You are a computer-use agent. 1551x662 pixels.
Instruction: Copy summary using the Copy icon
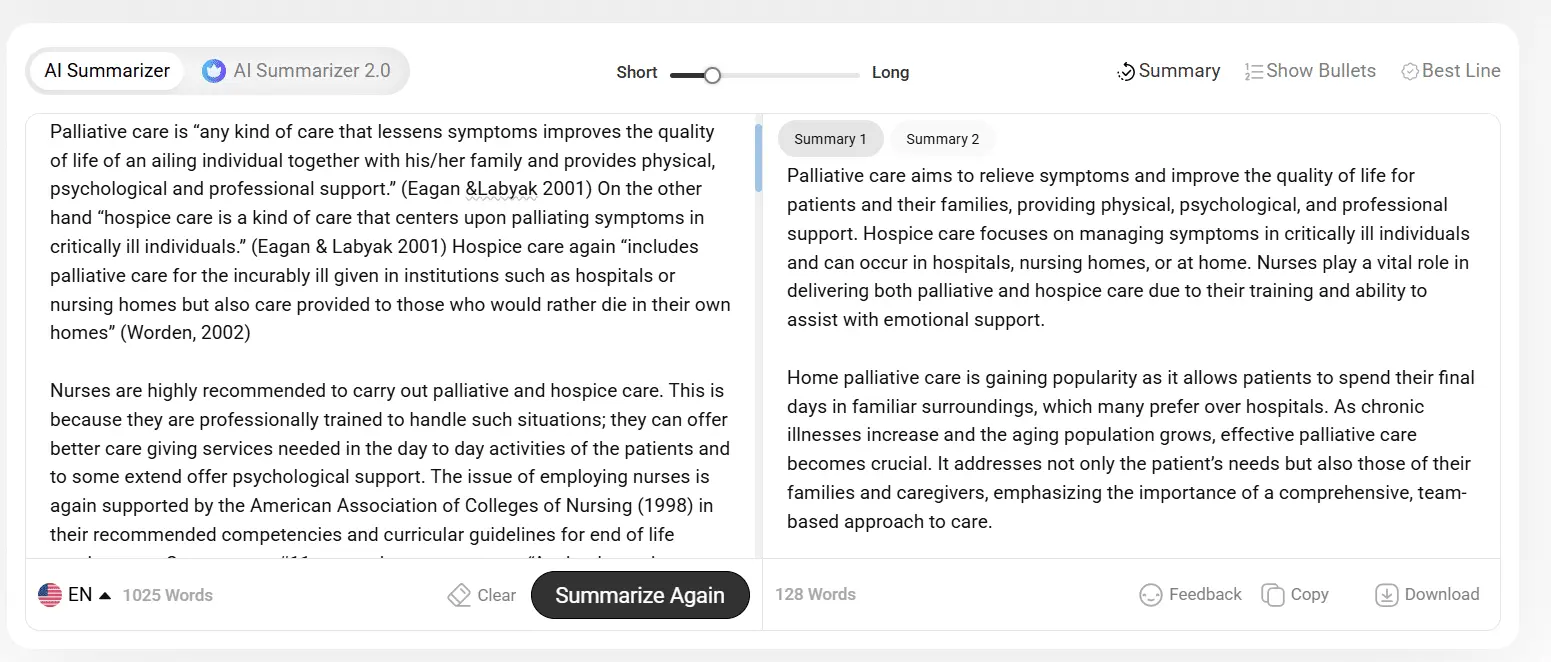1273,595
